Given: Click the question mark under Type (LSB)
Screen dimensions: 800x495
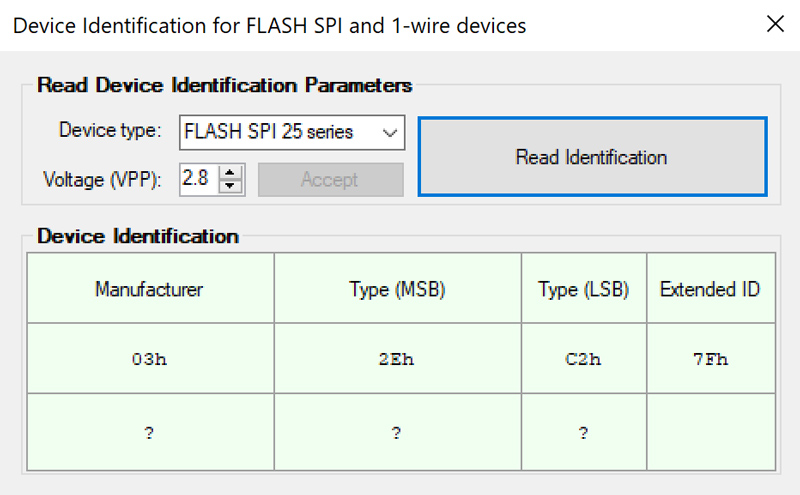Looking at the screenshot, I should (583, 432).
